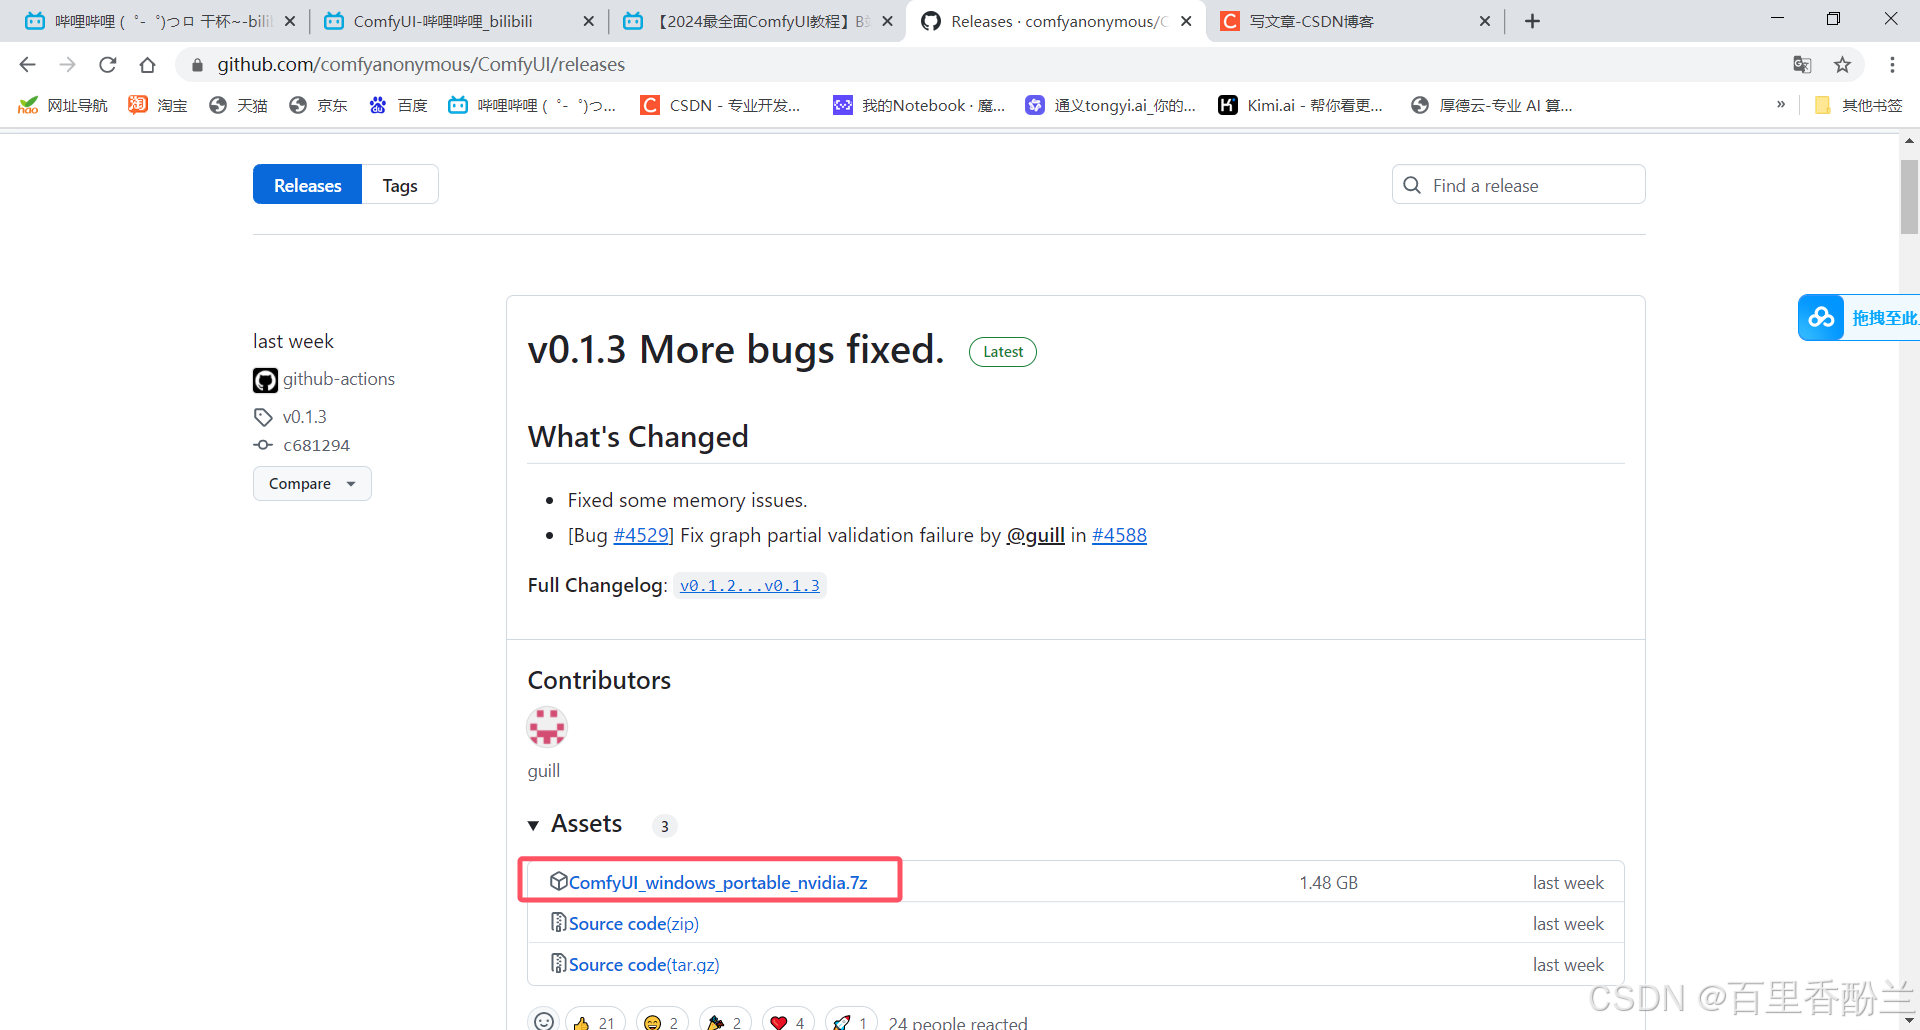Image resolution: width=1920 pixels, height=1030 pixels.
Task: Open the 天猫 bookmark
Action: (x=238, y=105)
